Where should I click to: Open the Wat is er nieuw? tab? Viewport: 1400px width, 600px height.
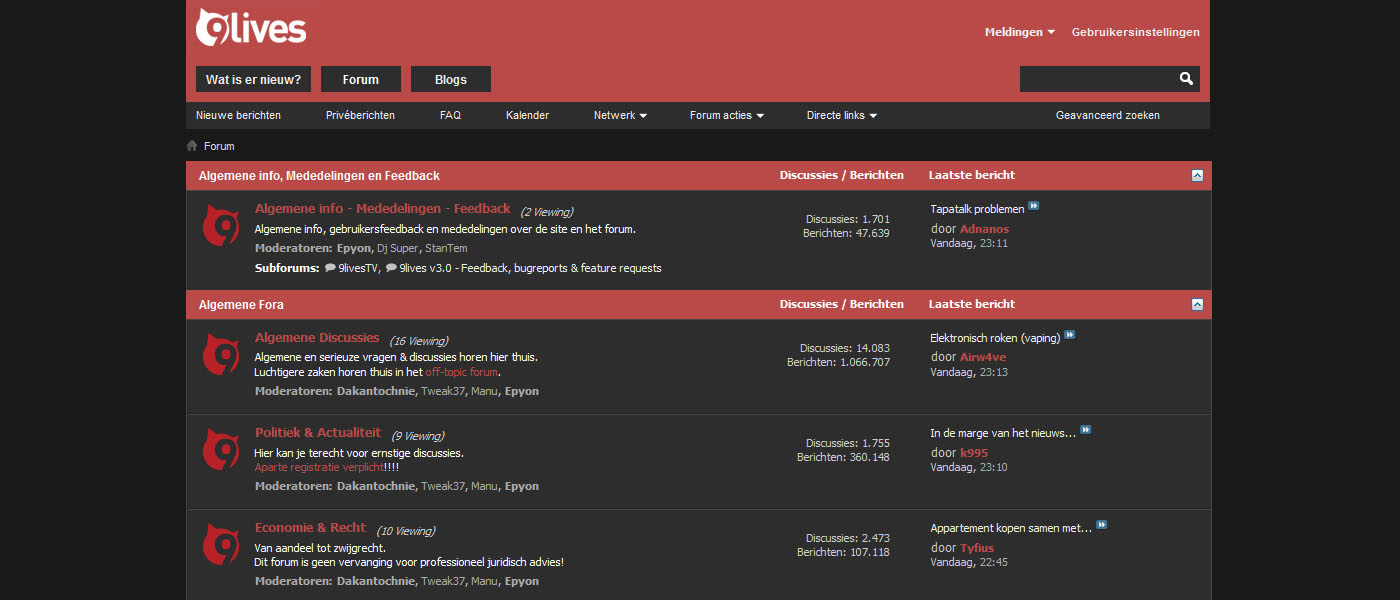tap(253, 79)
